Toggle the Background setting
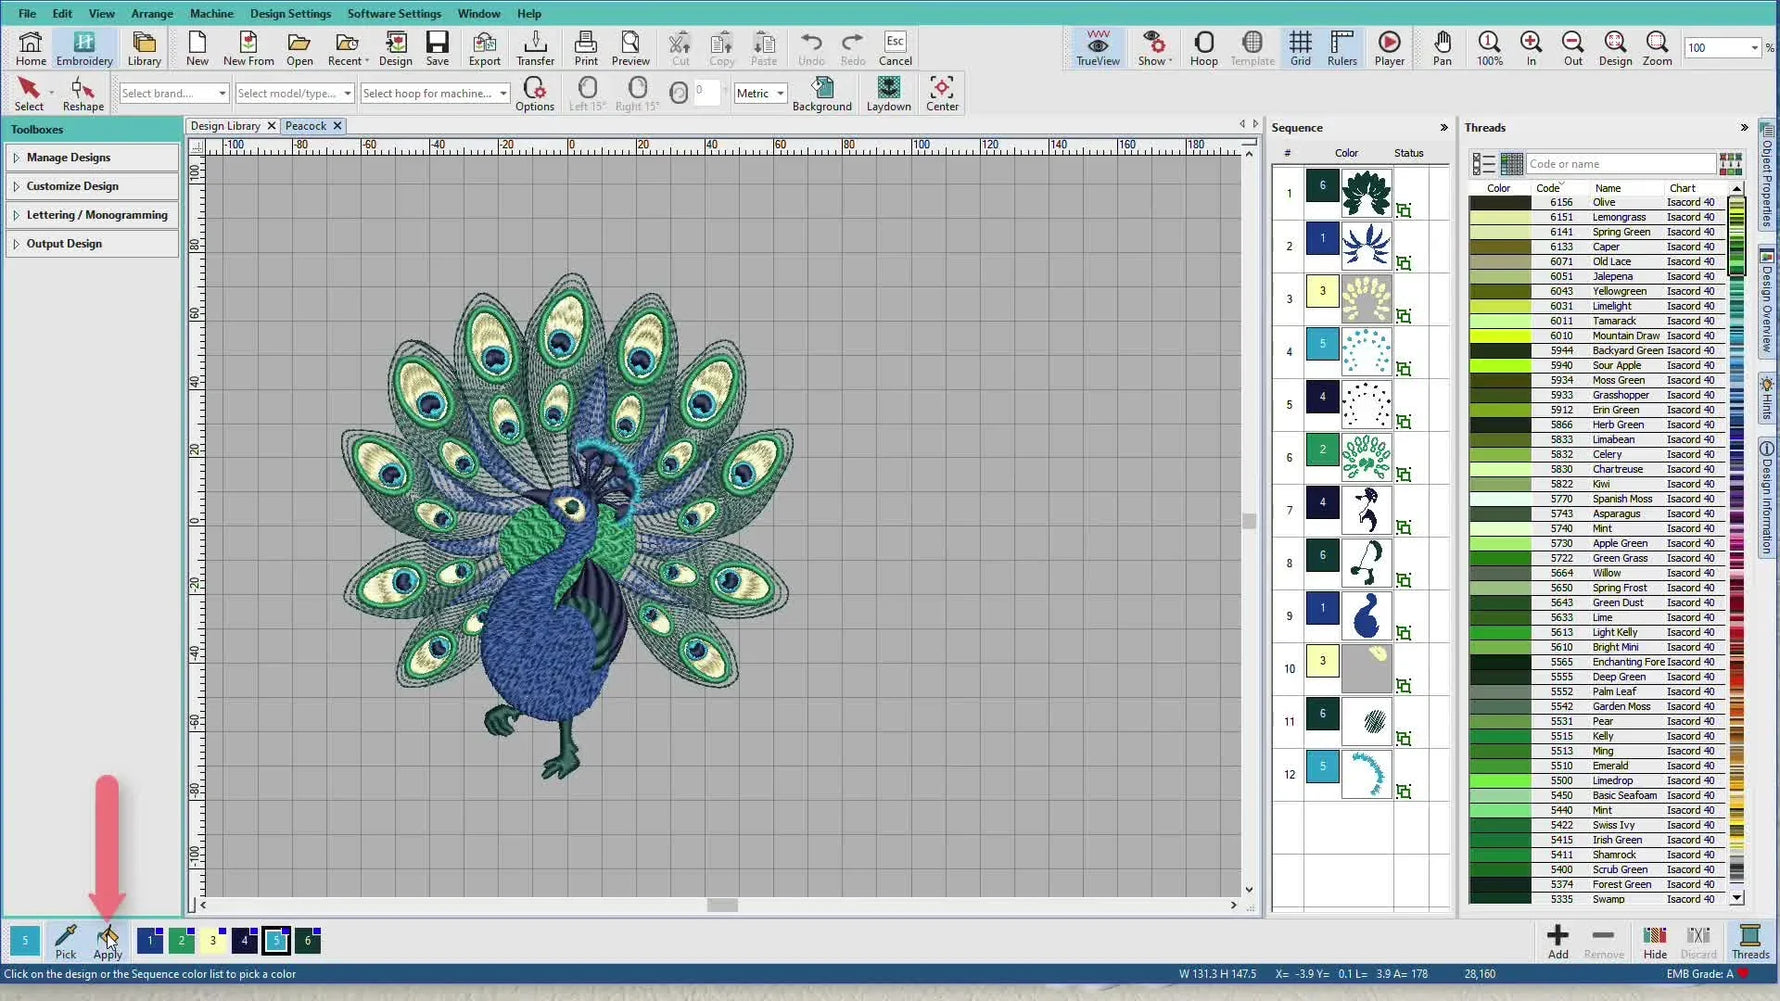 (x=822, y=93)
